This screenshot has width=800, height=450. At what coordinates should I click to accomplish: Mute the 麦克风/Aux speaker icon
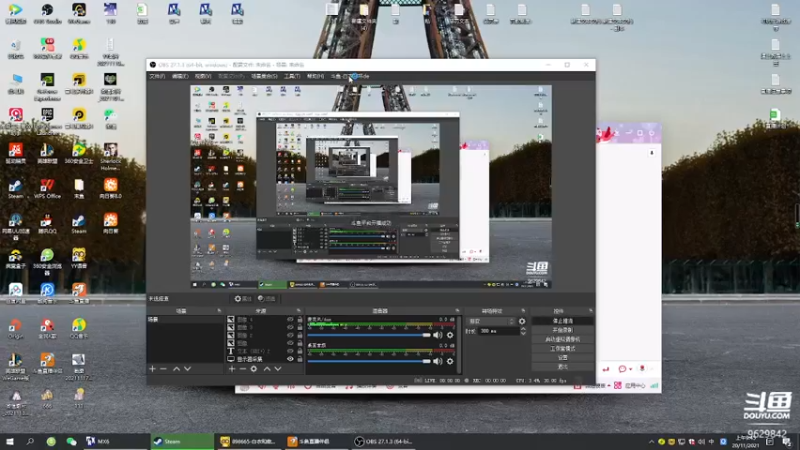coord(438,335)
